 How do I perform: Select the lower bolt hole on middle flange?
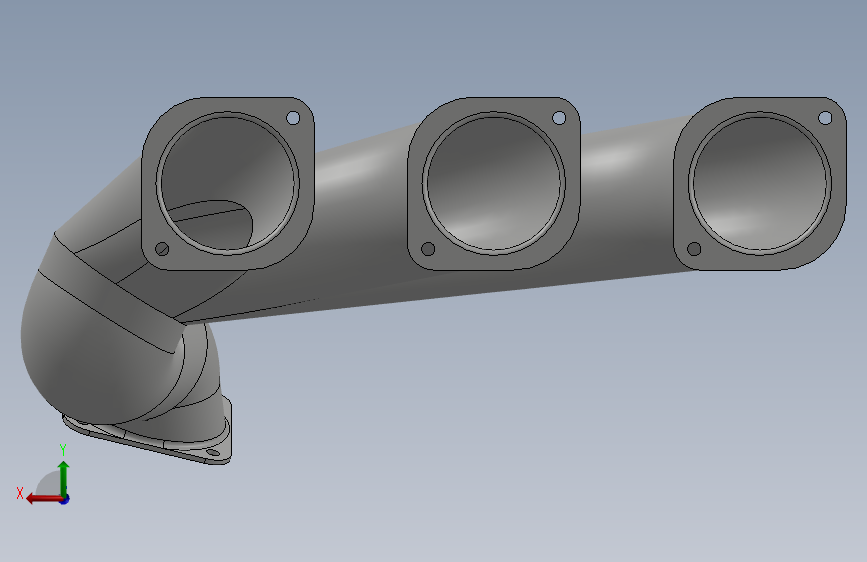[428, 249]
